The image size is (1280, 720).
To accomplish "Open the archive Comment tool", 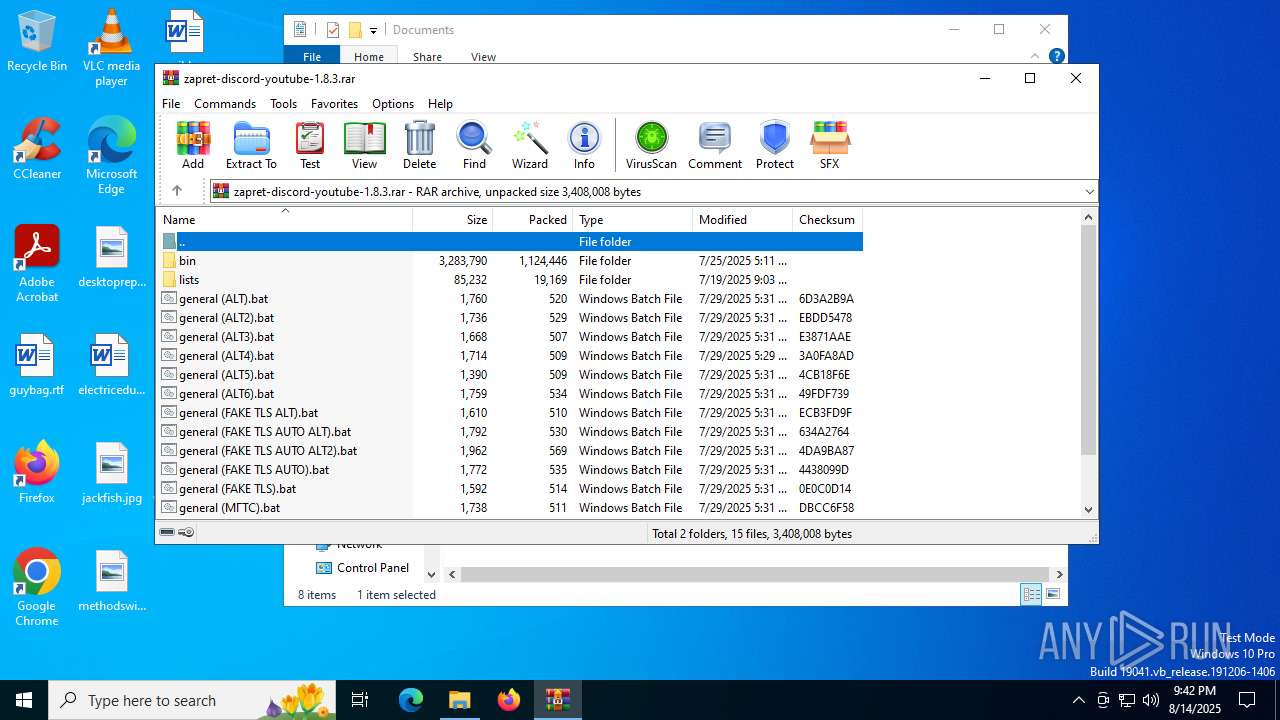I will 714,145.
